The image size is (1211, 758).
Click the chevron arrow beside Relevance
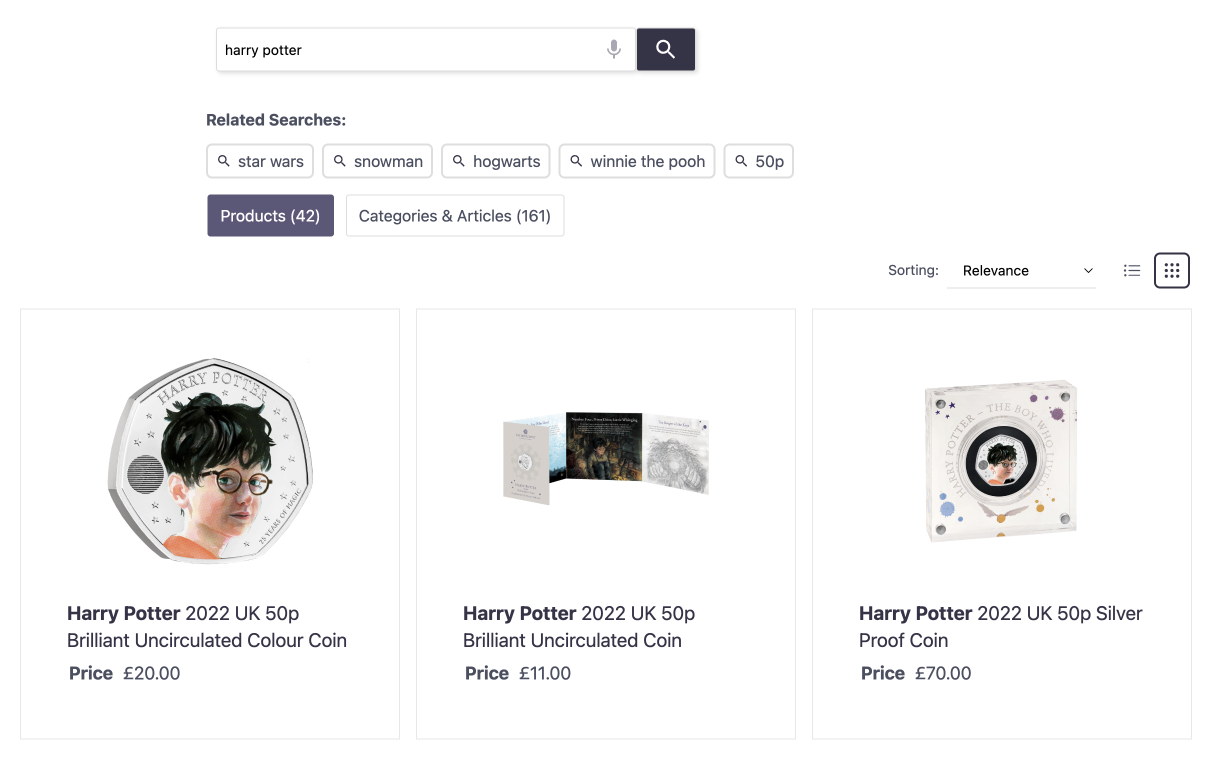(x=1088, y=271)
